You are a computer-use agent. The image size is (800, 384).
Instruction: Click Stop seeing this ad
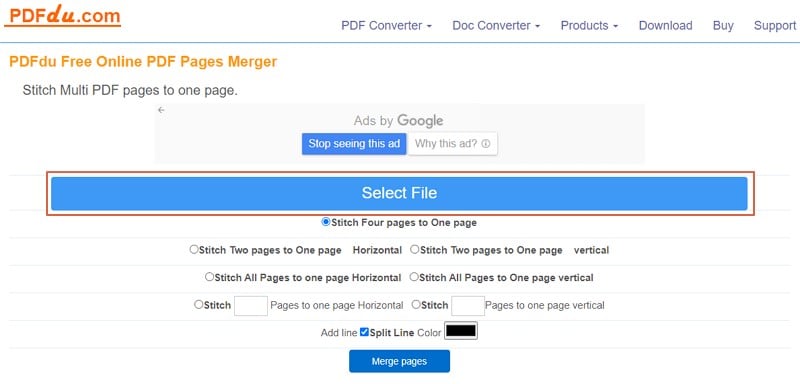(354, 144)
